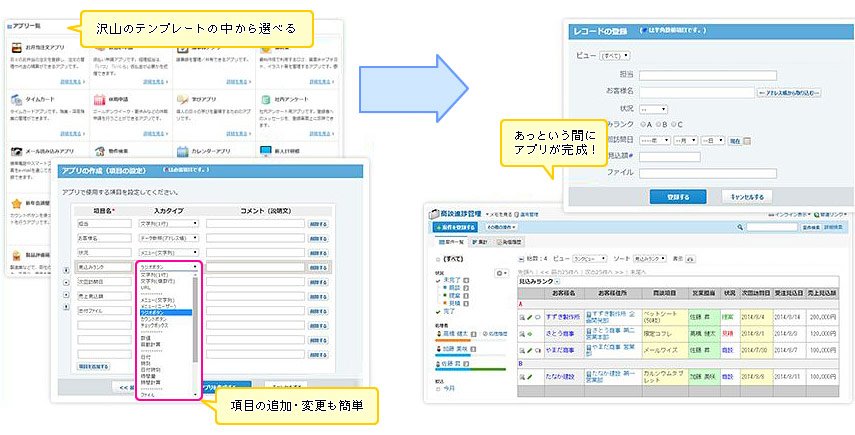855x435 pixels.
Task: Open the 社内アンケート template icon
Action: tap(266, 100)
